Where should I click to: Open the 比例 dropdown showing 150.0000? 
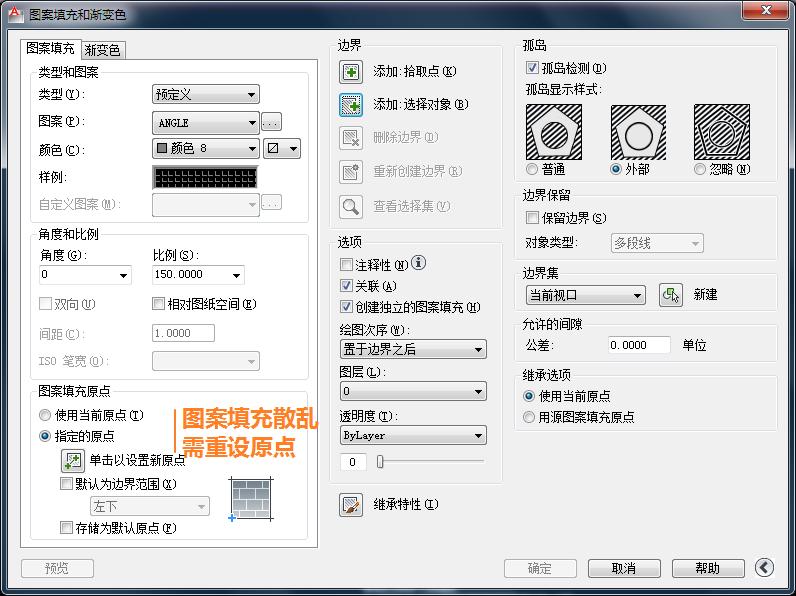[x=198, y=275]
